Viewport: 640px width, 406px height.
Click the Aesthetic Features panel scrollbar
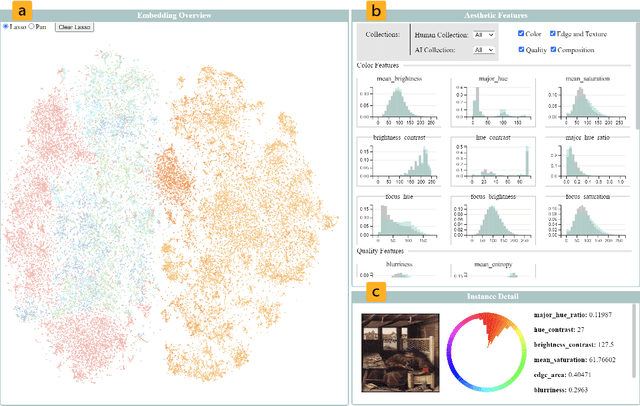[634, 100]
